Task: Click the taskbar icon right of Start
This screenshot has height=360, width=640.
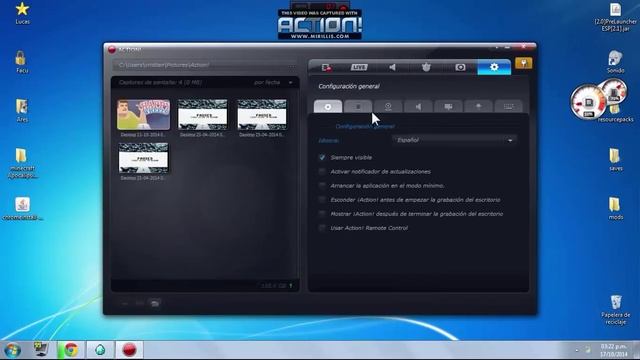Action: [x=41, y=350]
